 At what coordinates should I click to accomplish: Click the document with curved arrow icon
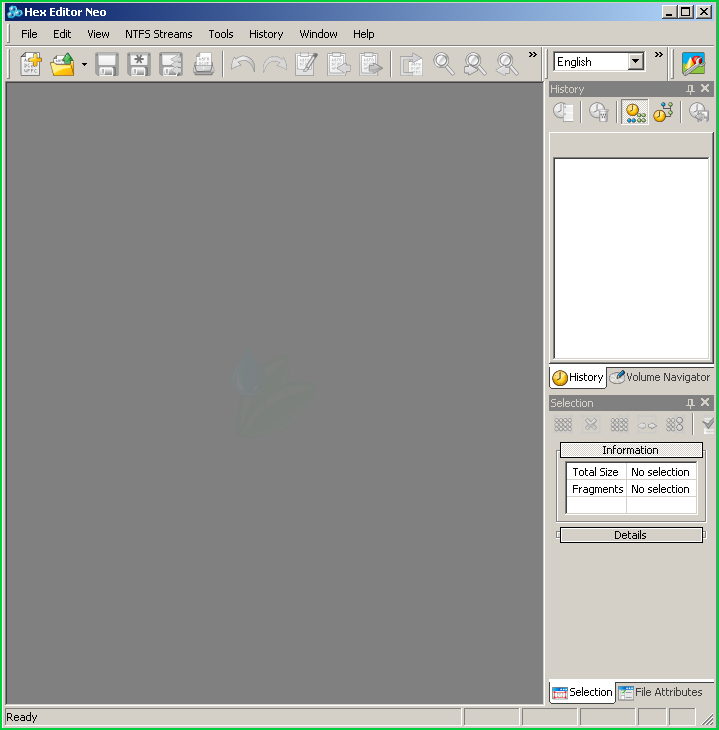click(x=412, y=64)
